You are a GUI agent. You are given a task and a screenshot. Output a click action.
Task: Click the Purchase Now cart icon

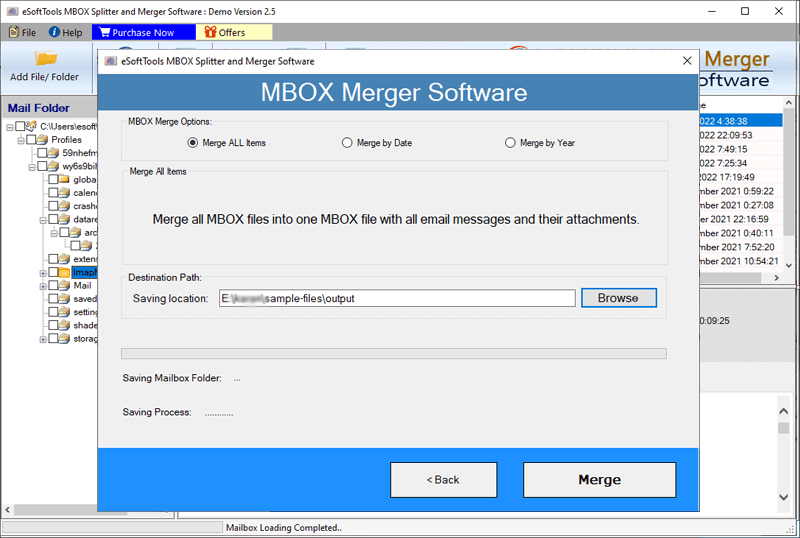point(105,32)
